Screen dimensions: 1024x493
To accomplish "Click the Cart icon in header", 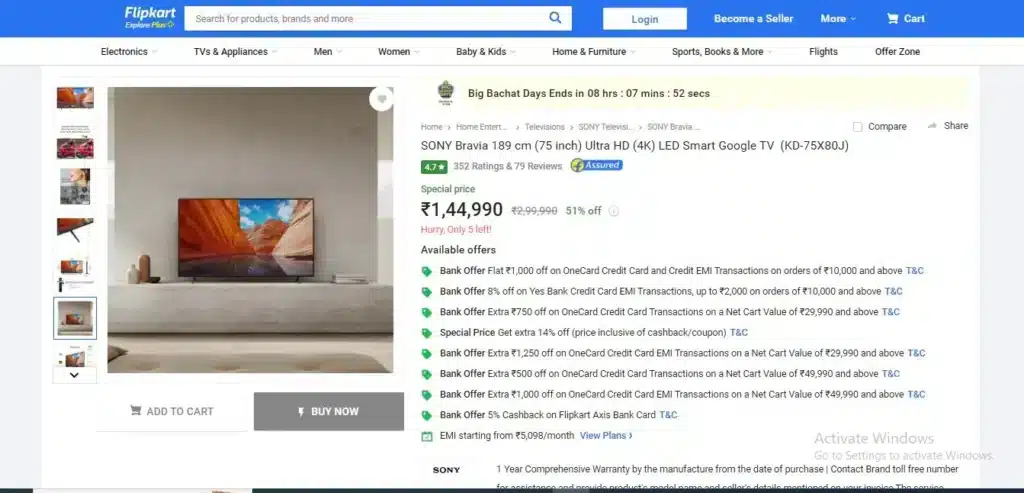I will 892,18.
